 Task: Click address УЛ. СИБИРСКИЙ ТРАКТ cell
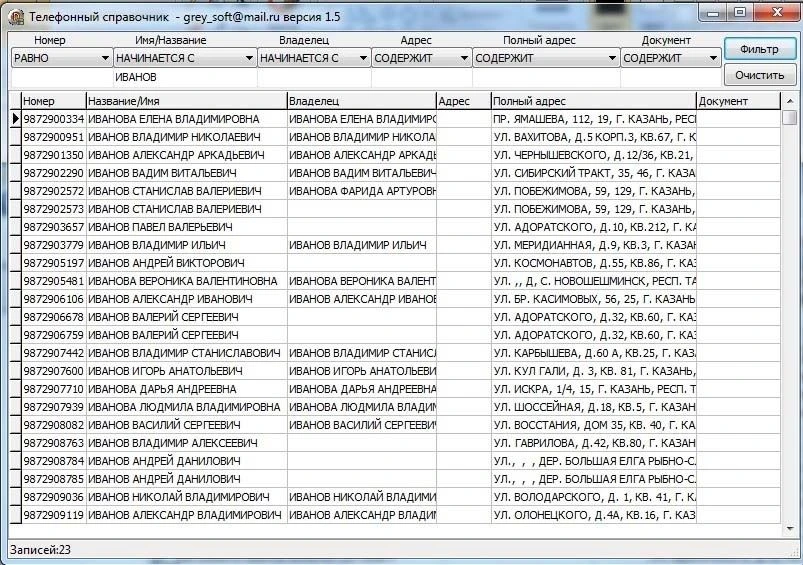point(594,173)
